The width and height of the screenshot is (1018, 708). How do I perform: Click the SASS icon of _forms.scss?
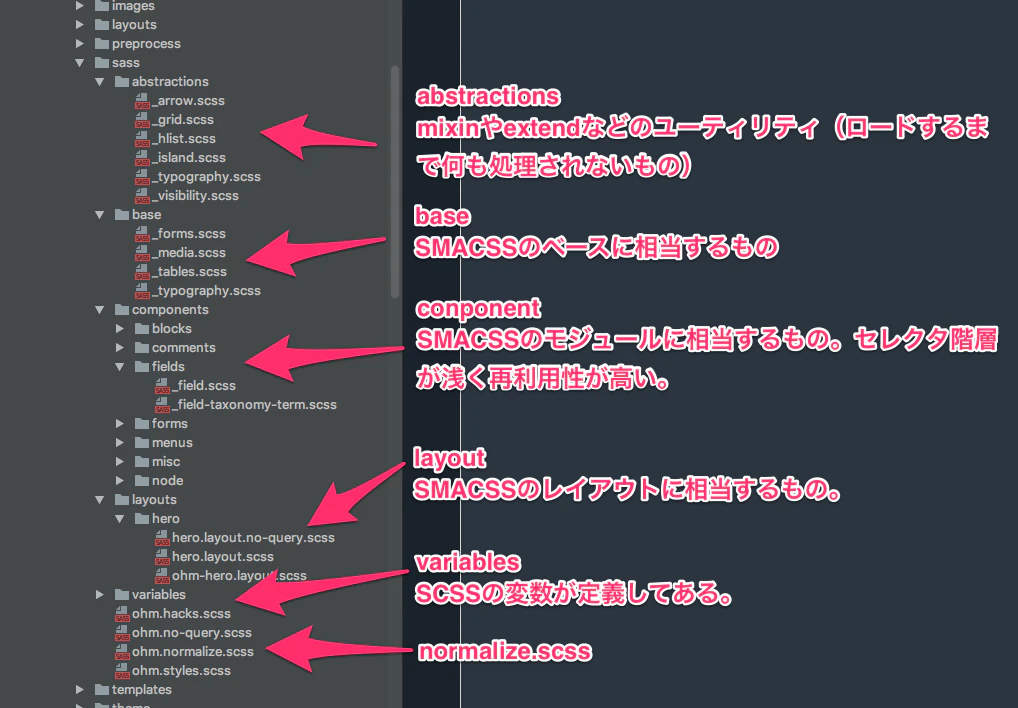(x=142, y=234)
